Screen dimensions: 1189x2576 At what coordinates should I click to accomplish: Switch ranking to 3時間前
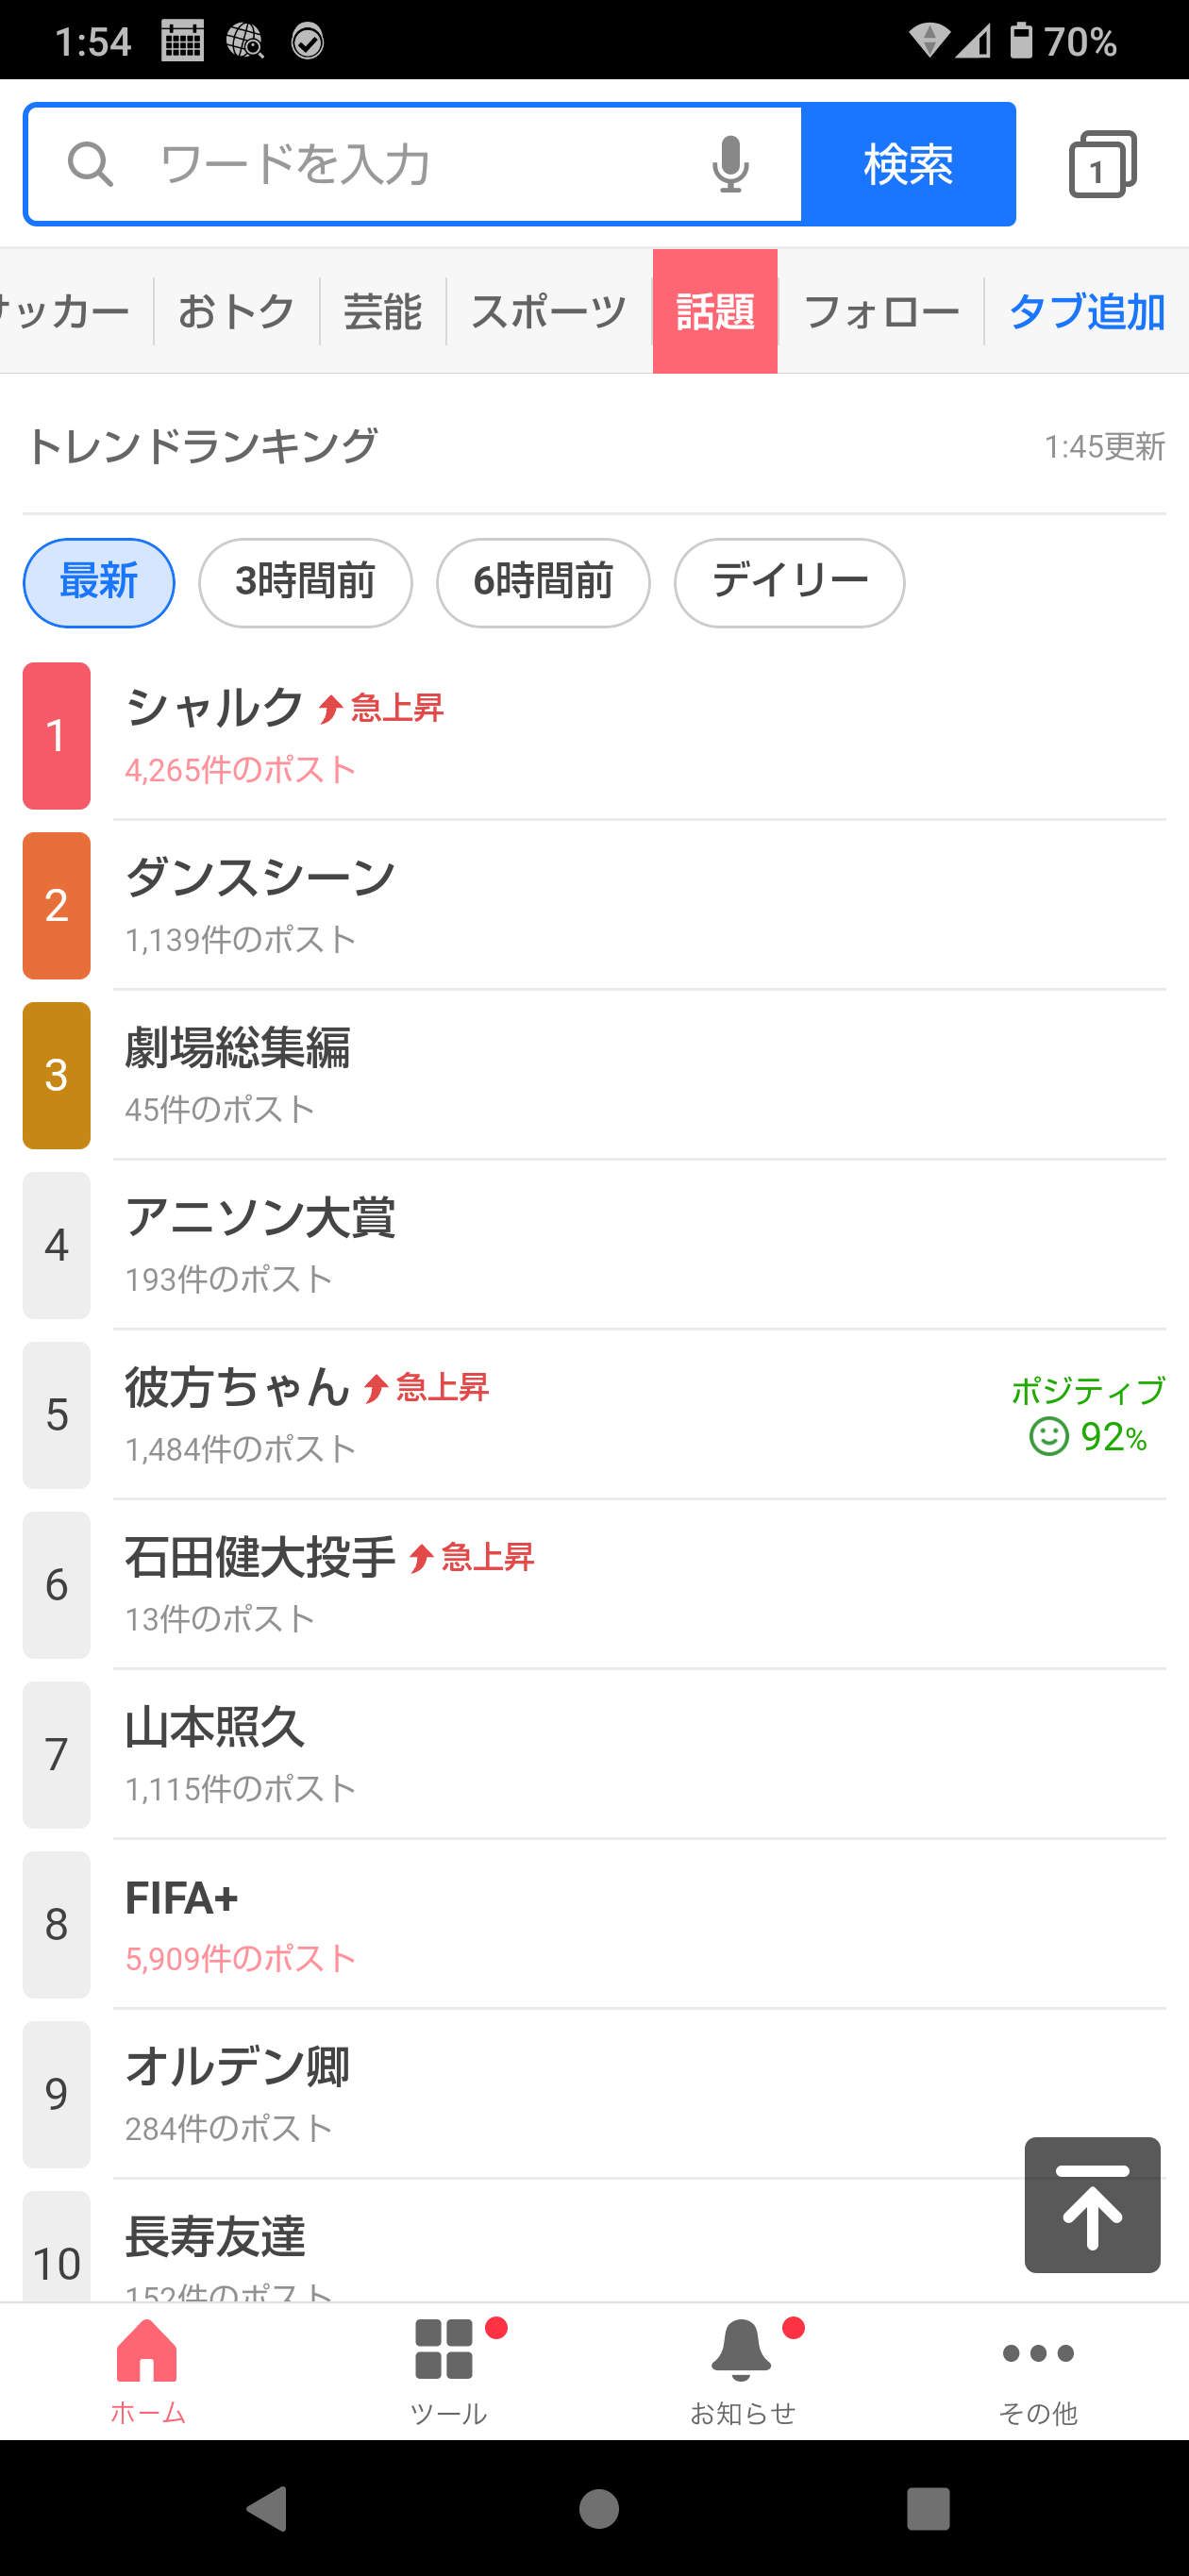coord(305,582)
